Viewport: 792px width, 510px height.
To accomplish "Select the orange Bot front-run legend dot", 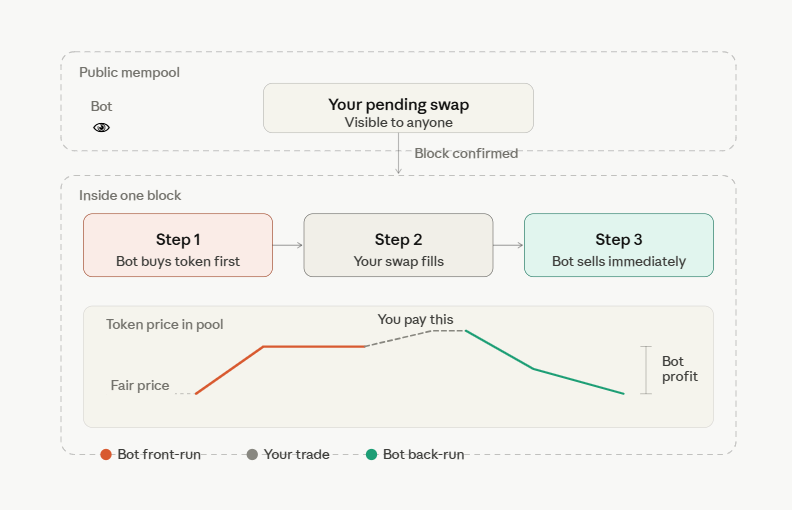I will 106,454.
